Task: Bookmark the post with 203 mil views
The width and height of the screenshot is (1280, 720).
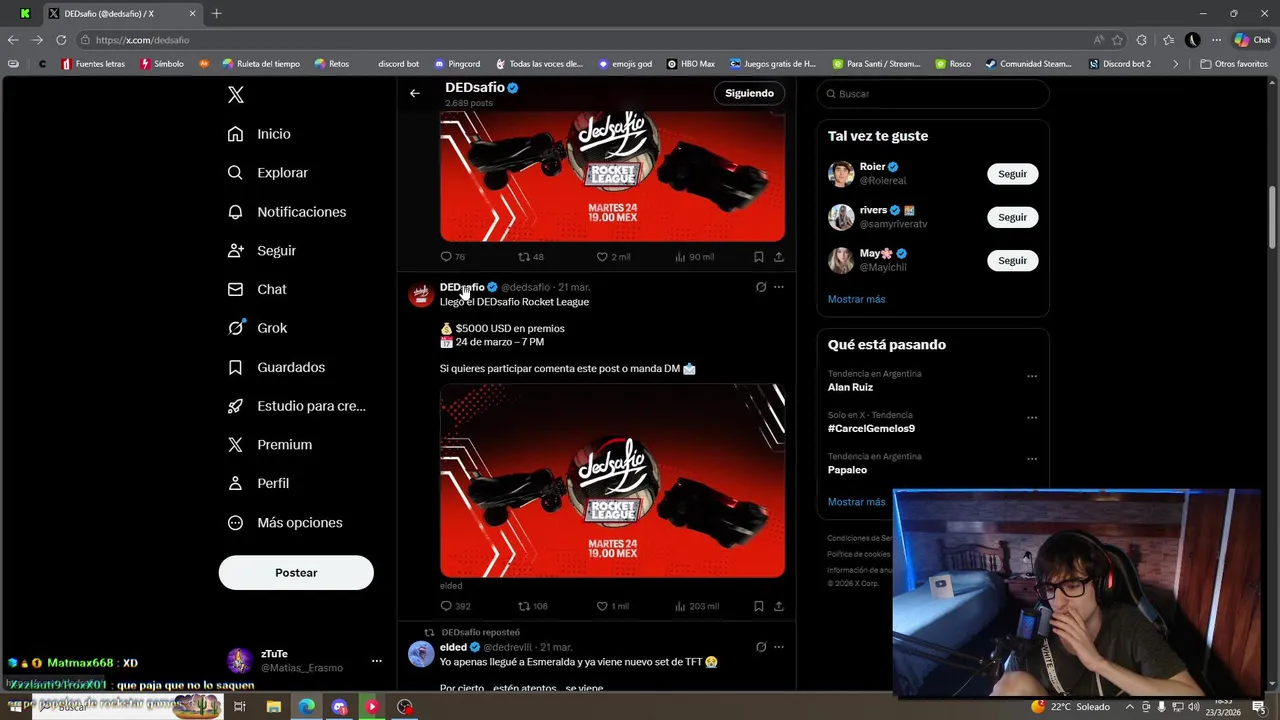Action: click(758, 606)
